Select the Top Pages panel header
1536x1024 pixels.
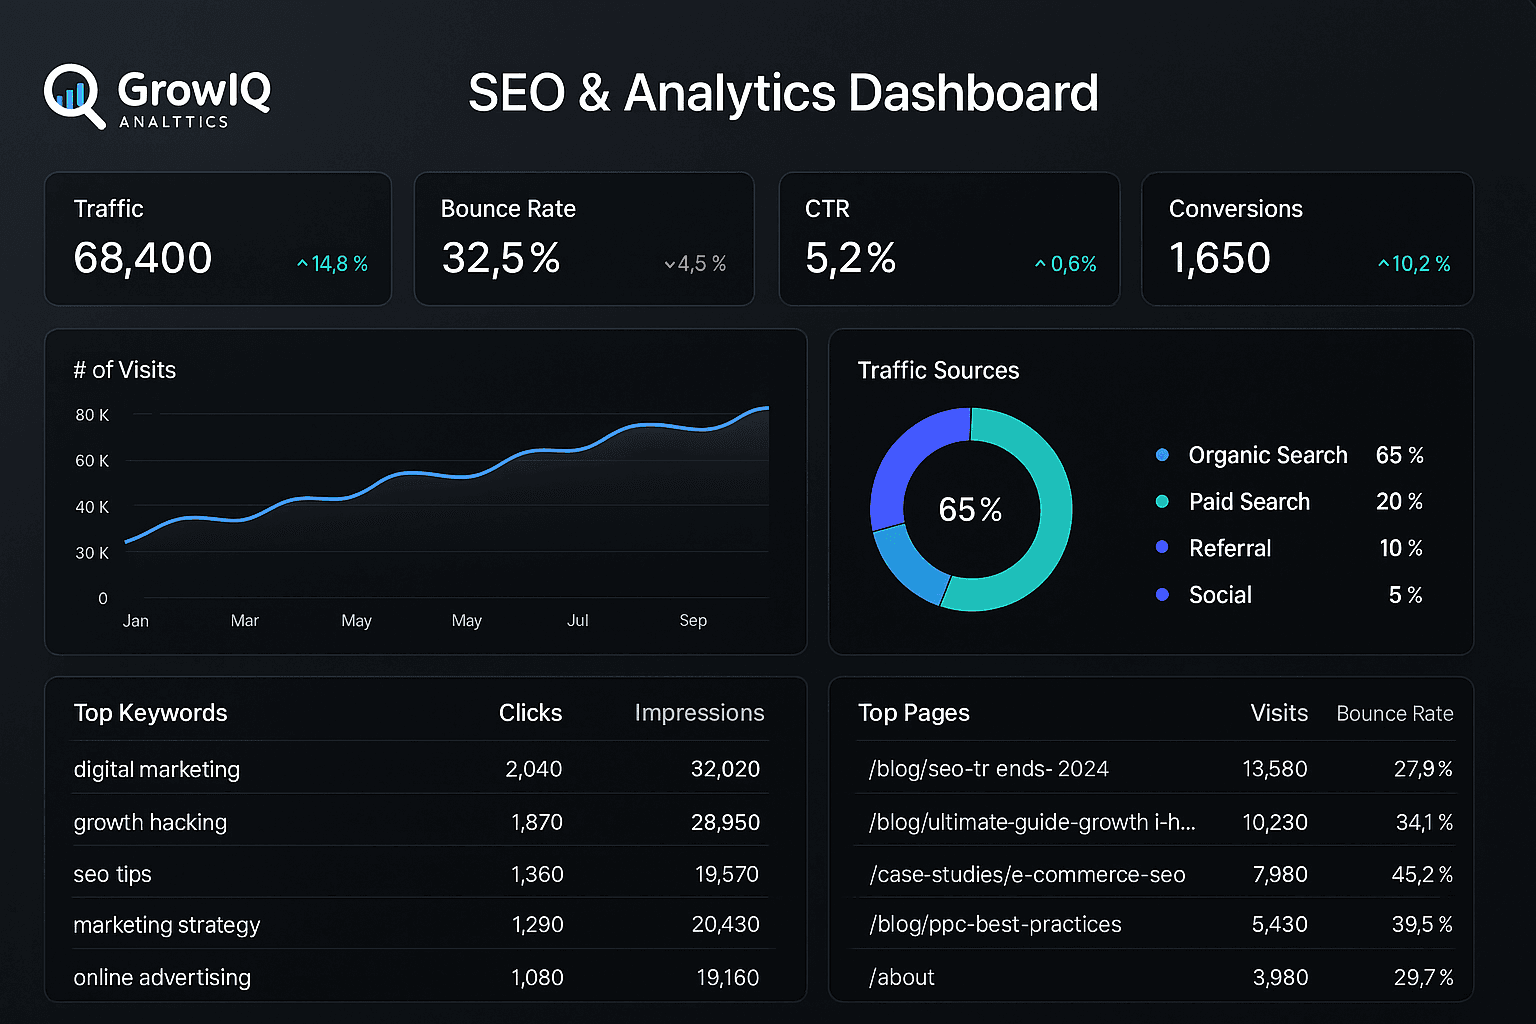[x=914, y=713]
